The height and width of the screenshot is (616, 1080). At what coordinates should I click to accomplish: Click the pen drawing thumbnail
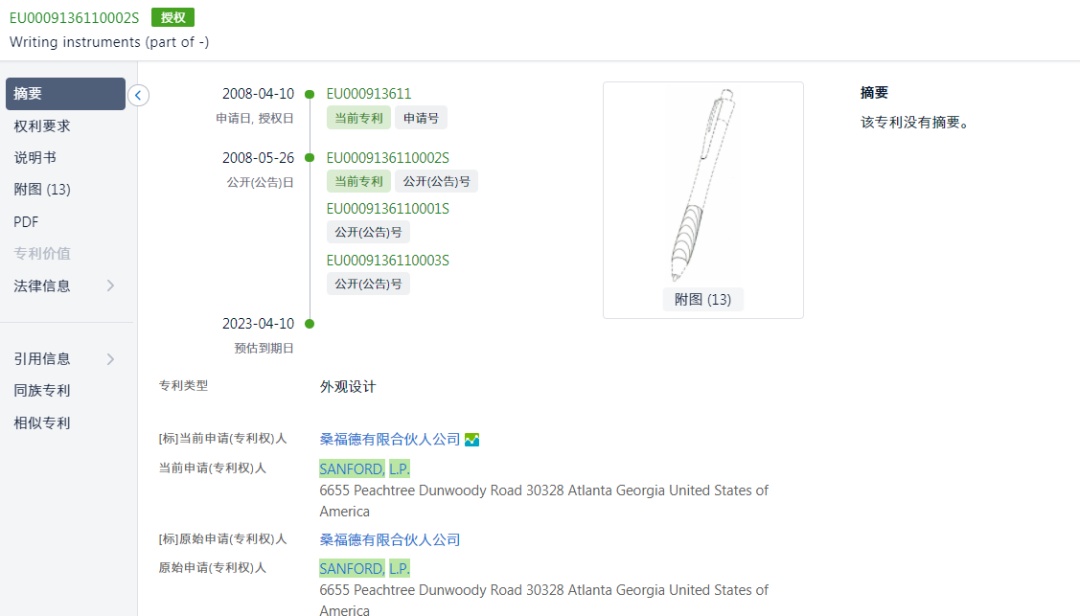pos(702,186)
